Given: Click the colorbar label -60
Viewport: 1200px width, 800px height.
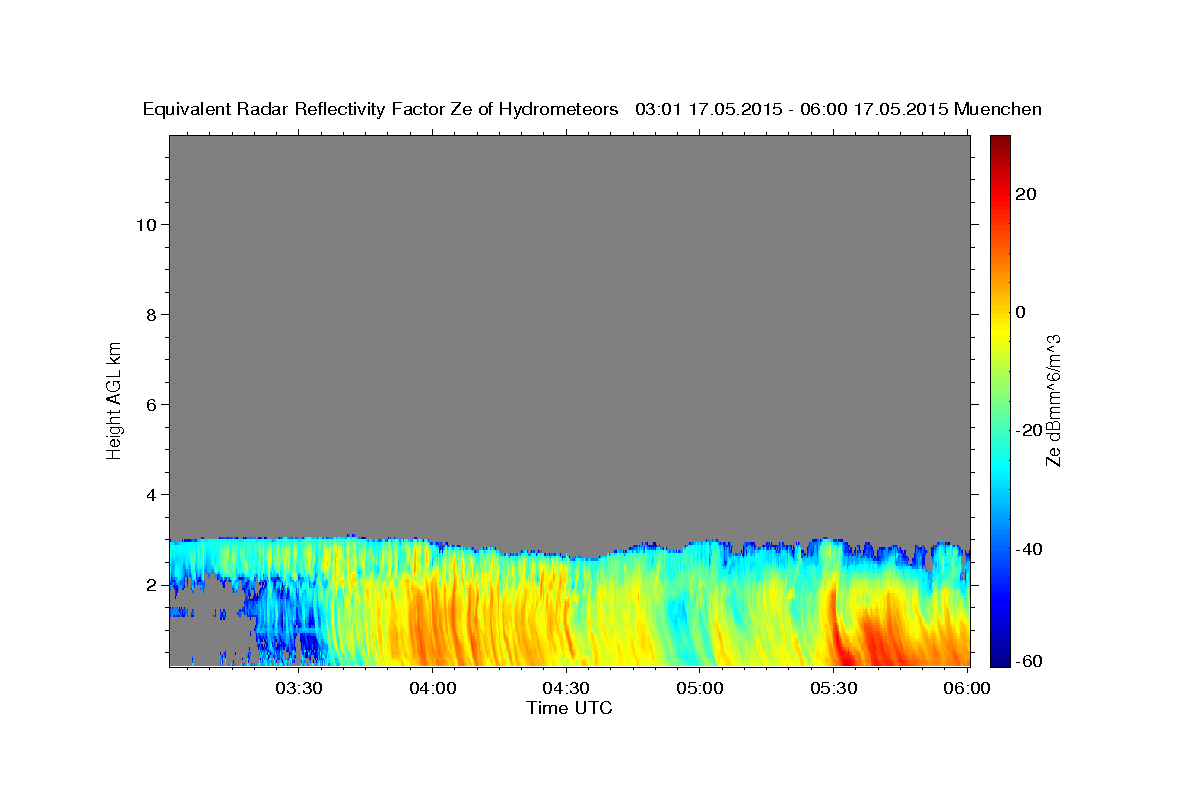Looking at the screenshot, I should click(x=1027, y=661).
